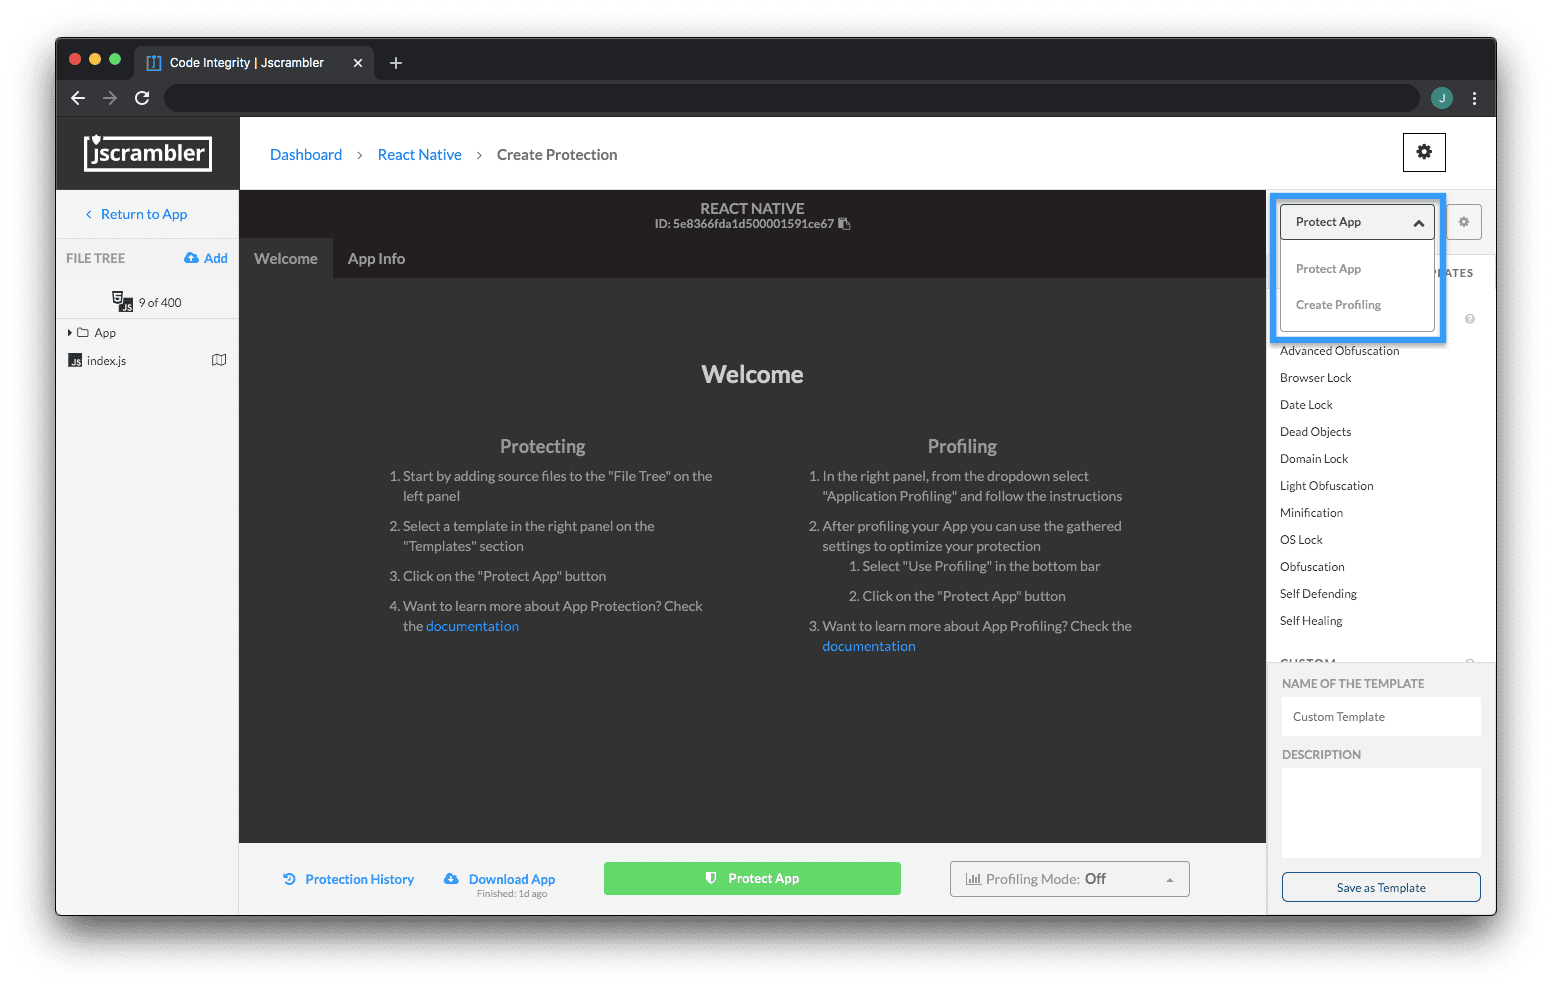The image size is (1552, 989).
Task: Click the book icon next to index.js
Action: tap(219, 360)
